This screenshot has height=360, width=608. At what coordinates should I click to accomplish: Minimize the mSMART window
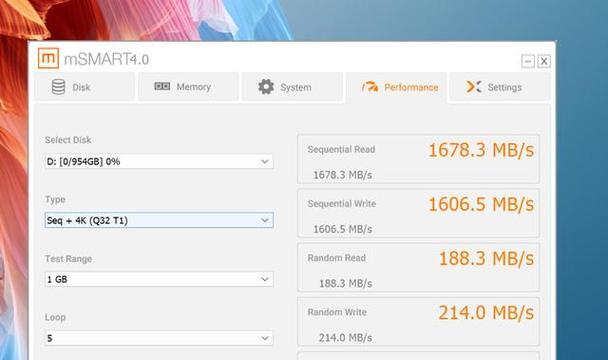[x=528, y=61]
